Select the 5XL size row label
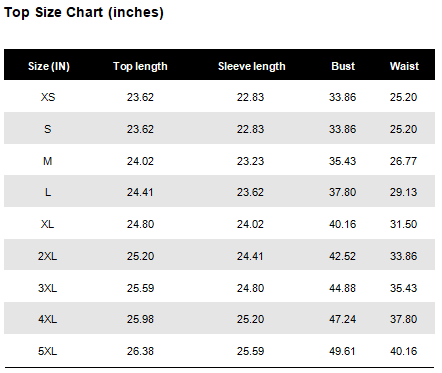 point(47,351)
